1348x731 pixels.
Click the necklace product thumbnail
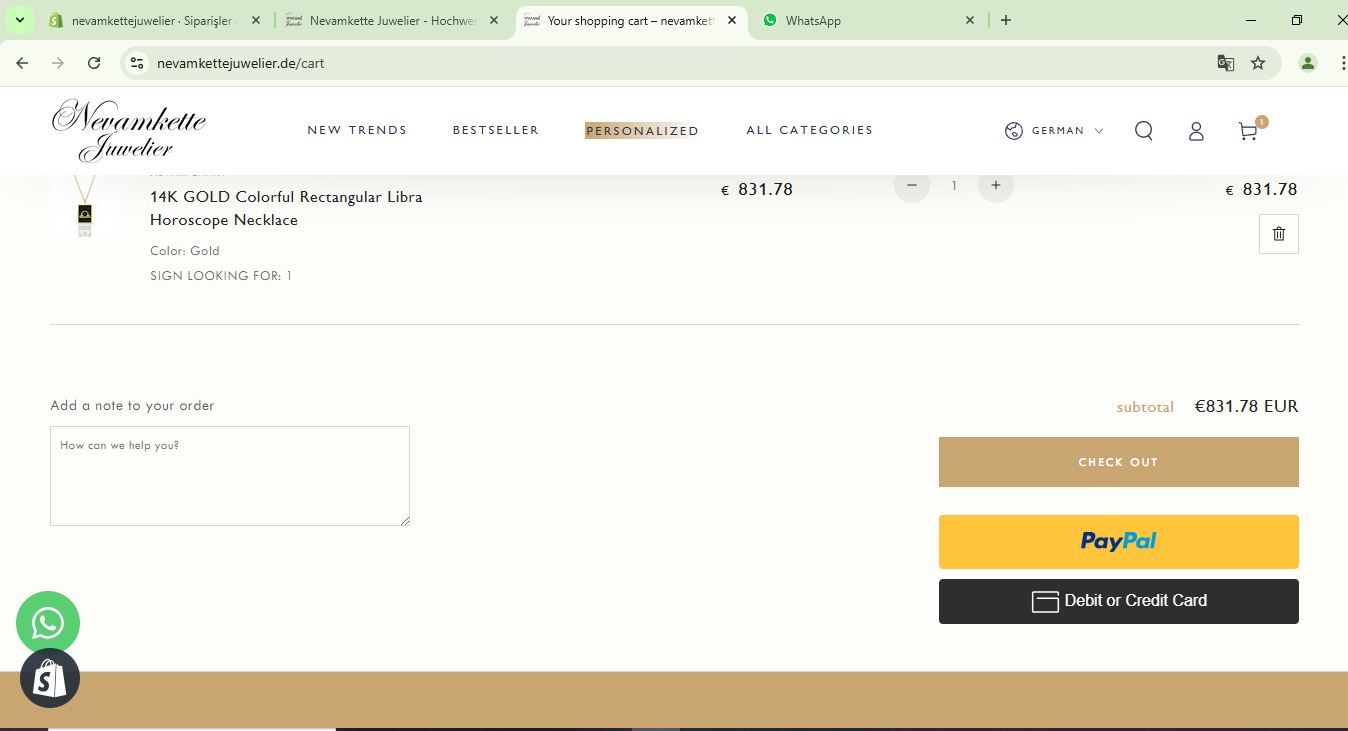85,206
